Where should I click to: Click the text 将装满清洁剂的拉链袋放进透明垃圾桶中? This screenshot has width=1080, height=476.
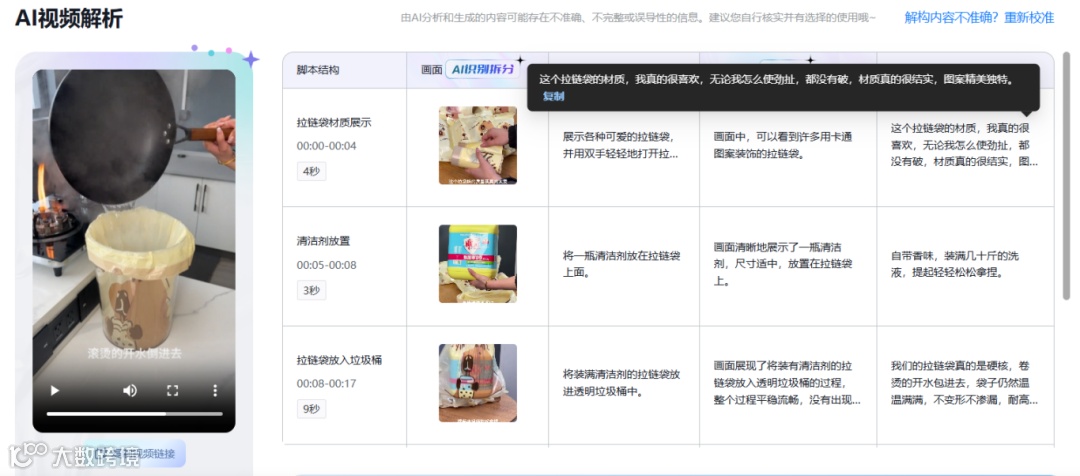[x=621, y=384]
